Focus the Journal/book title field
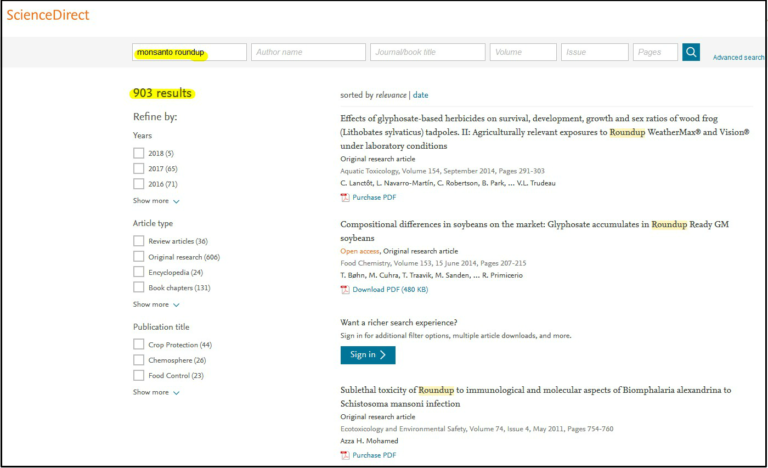Viewport: 768px width, 468px height. 428,52
